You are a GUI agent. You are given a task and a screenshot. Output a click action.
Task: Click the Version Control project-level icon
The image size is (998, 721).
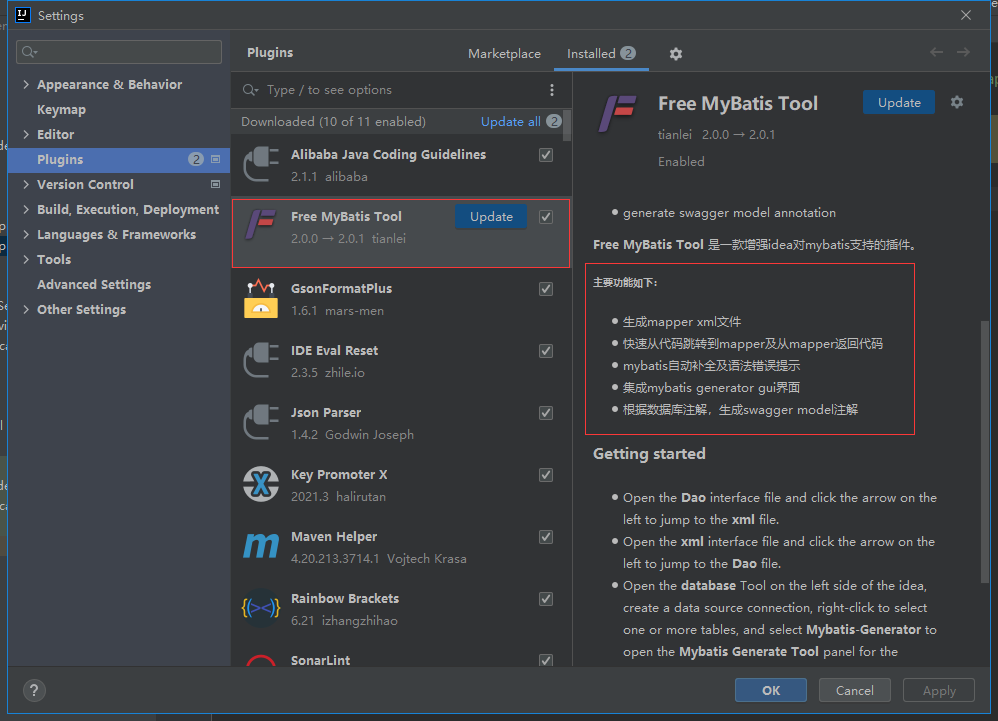(215, 184)
